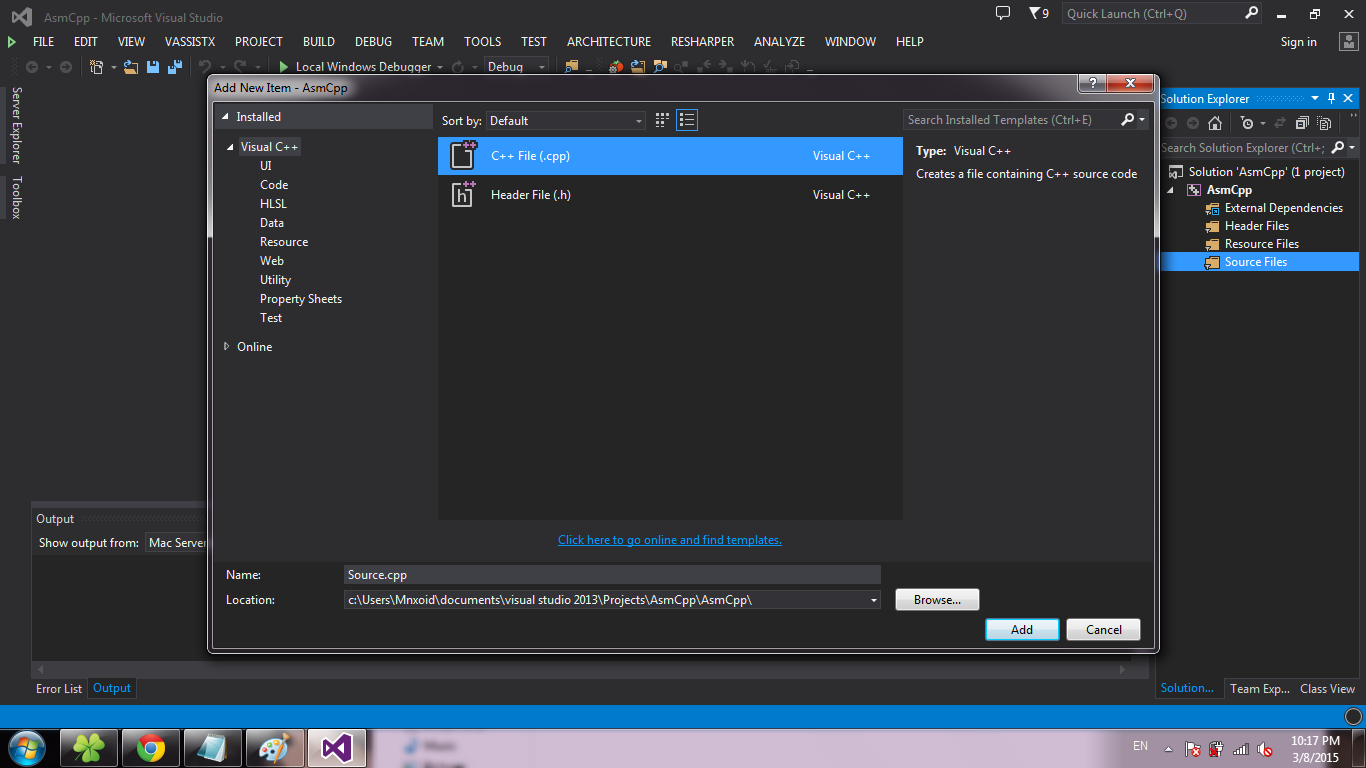This screenshot has width=1366, height=768.
Task: Click the C++ File template icon
Action: coord(463,156)
